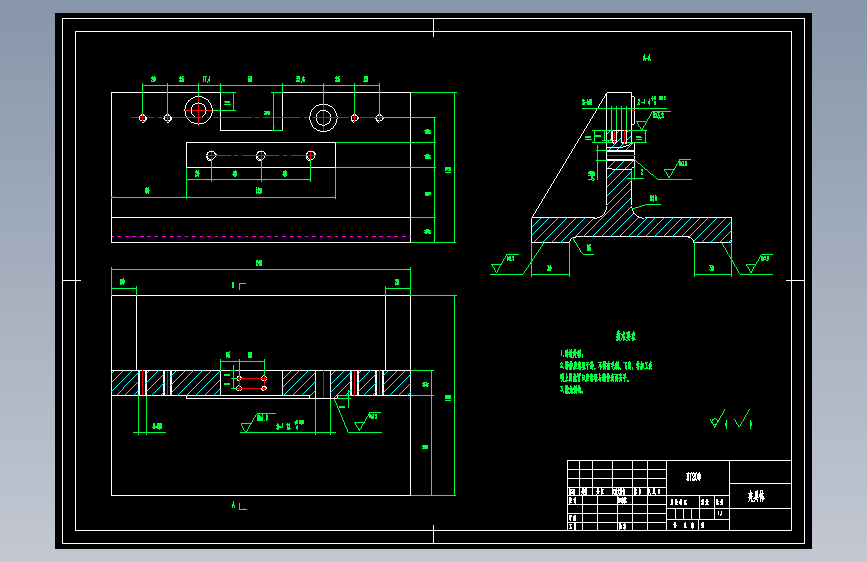Select the red rectangle with four corner holes
867x562 pixels.
(x=252, y=383)
